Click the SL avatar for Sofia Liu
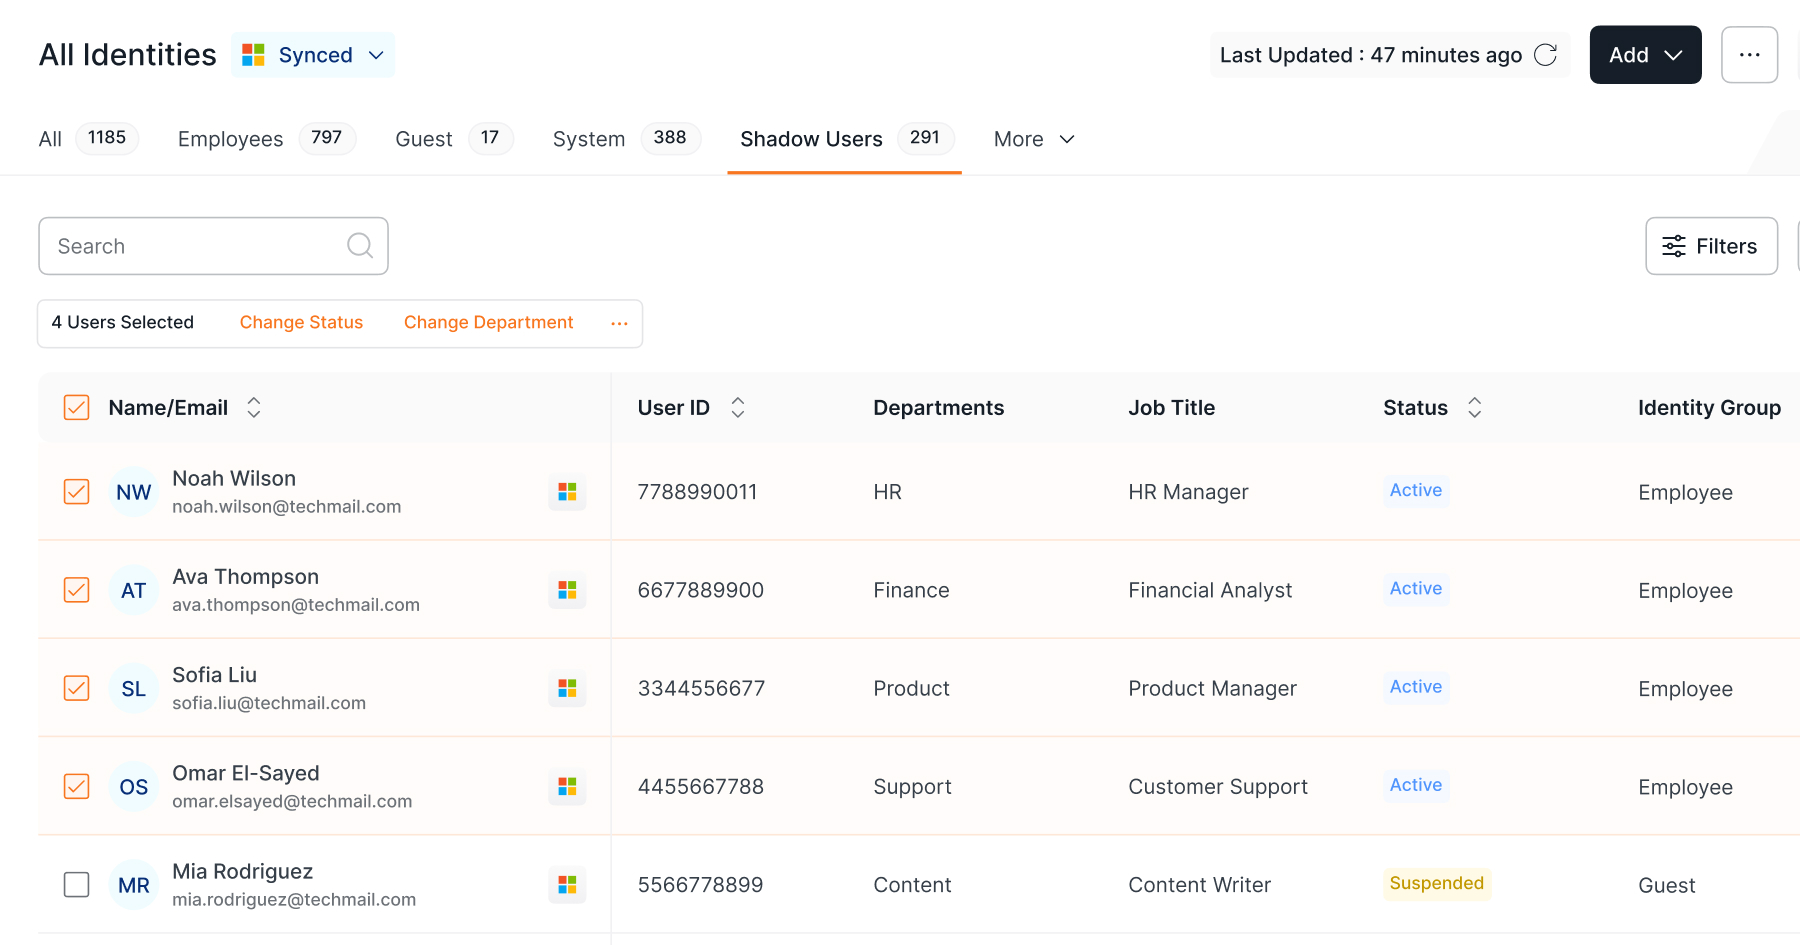Screen dimensions: 1800x945 click(x=134, y=688)
